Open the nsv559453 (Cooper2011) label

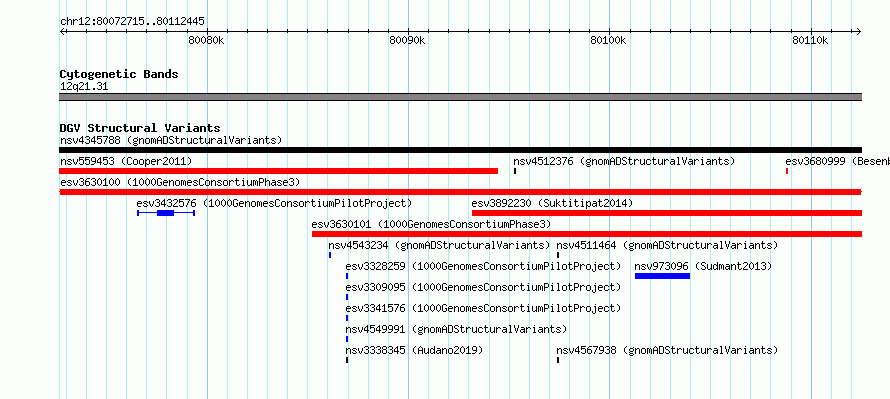click(126, 161)
